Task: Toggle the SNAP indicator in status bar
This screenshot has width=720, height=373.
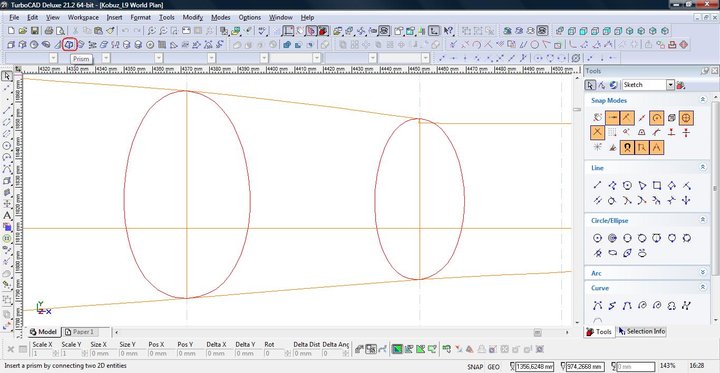Action: click(x=475, y=367)
